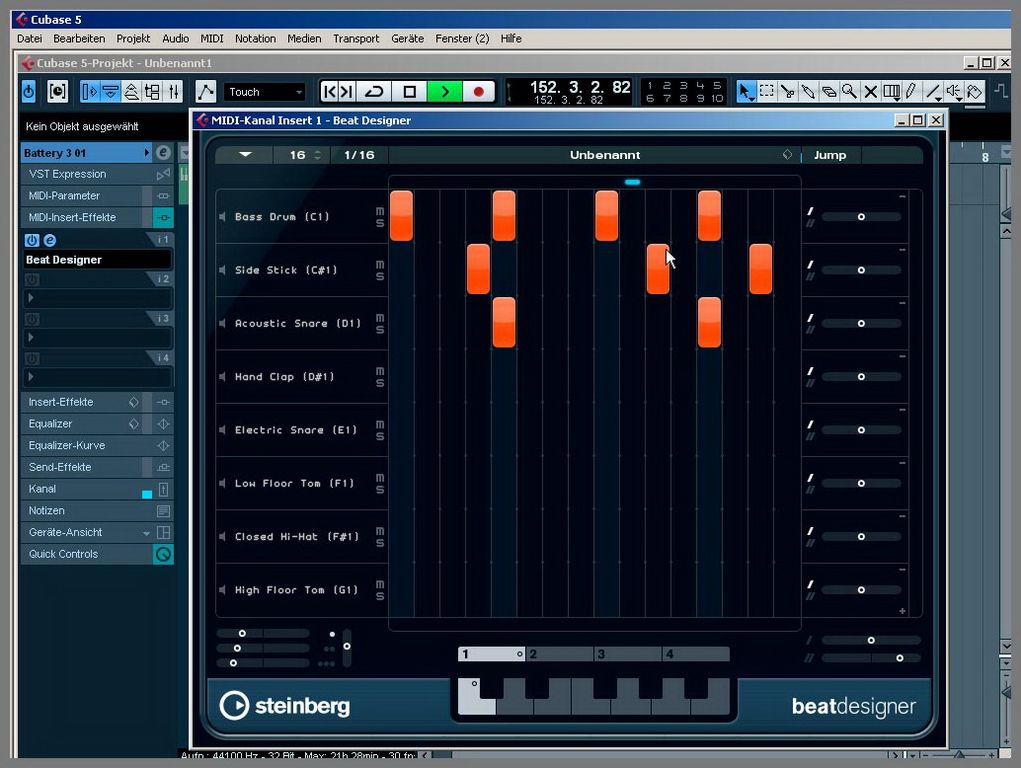Toggle the Beat Designer insert power button

32,240
